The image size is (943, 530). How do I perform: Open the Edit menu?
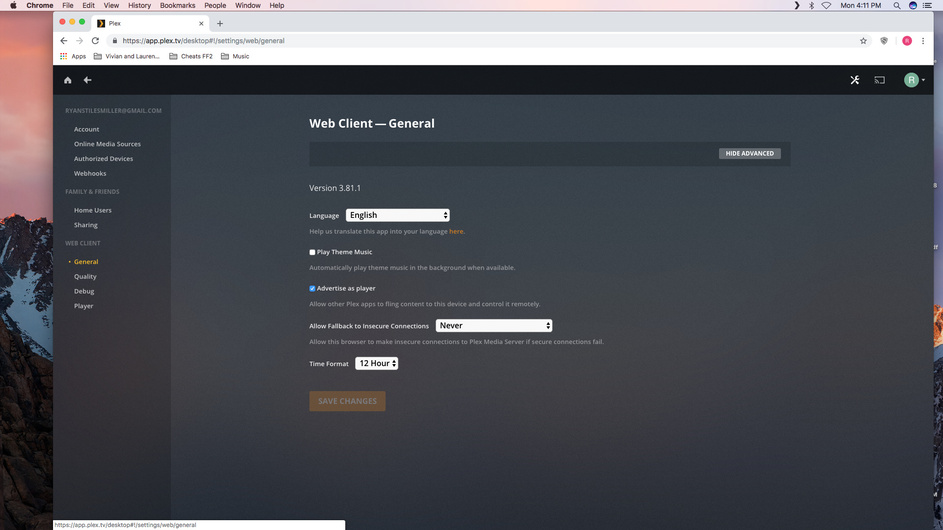(x=88, y=5)
